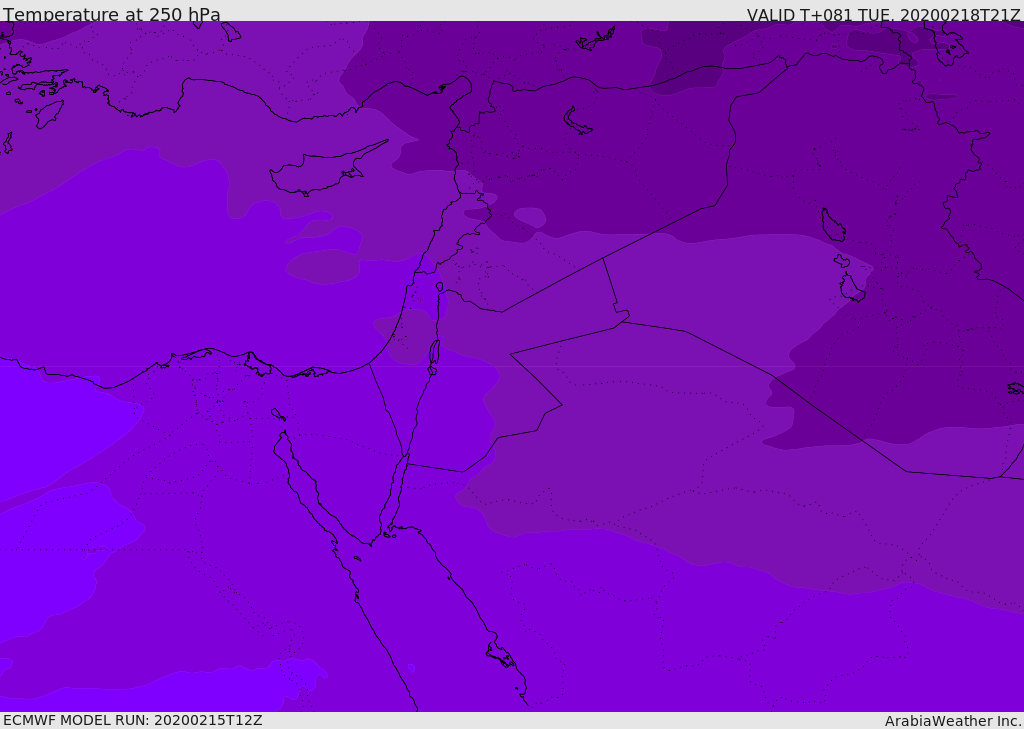Click the 'ECMWF MODEL RUN: 20200215T12Z' label
Image resolution: width=1024 pixels, height=729 pixels.
[x=133, y=720]
